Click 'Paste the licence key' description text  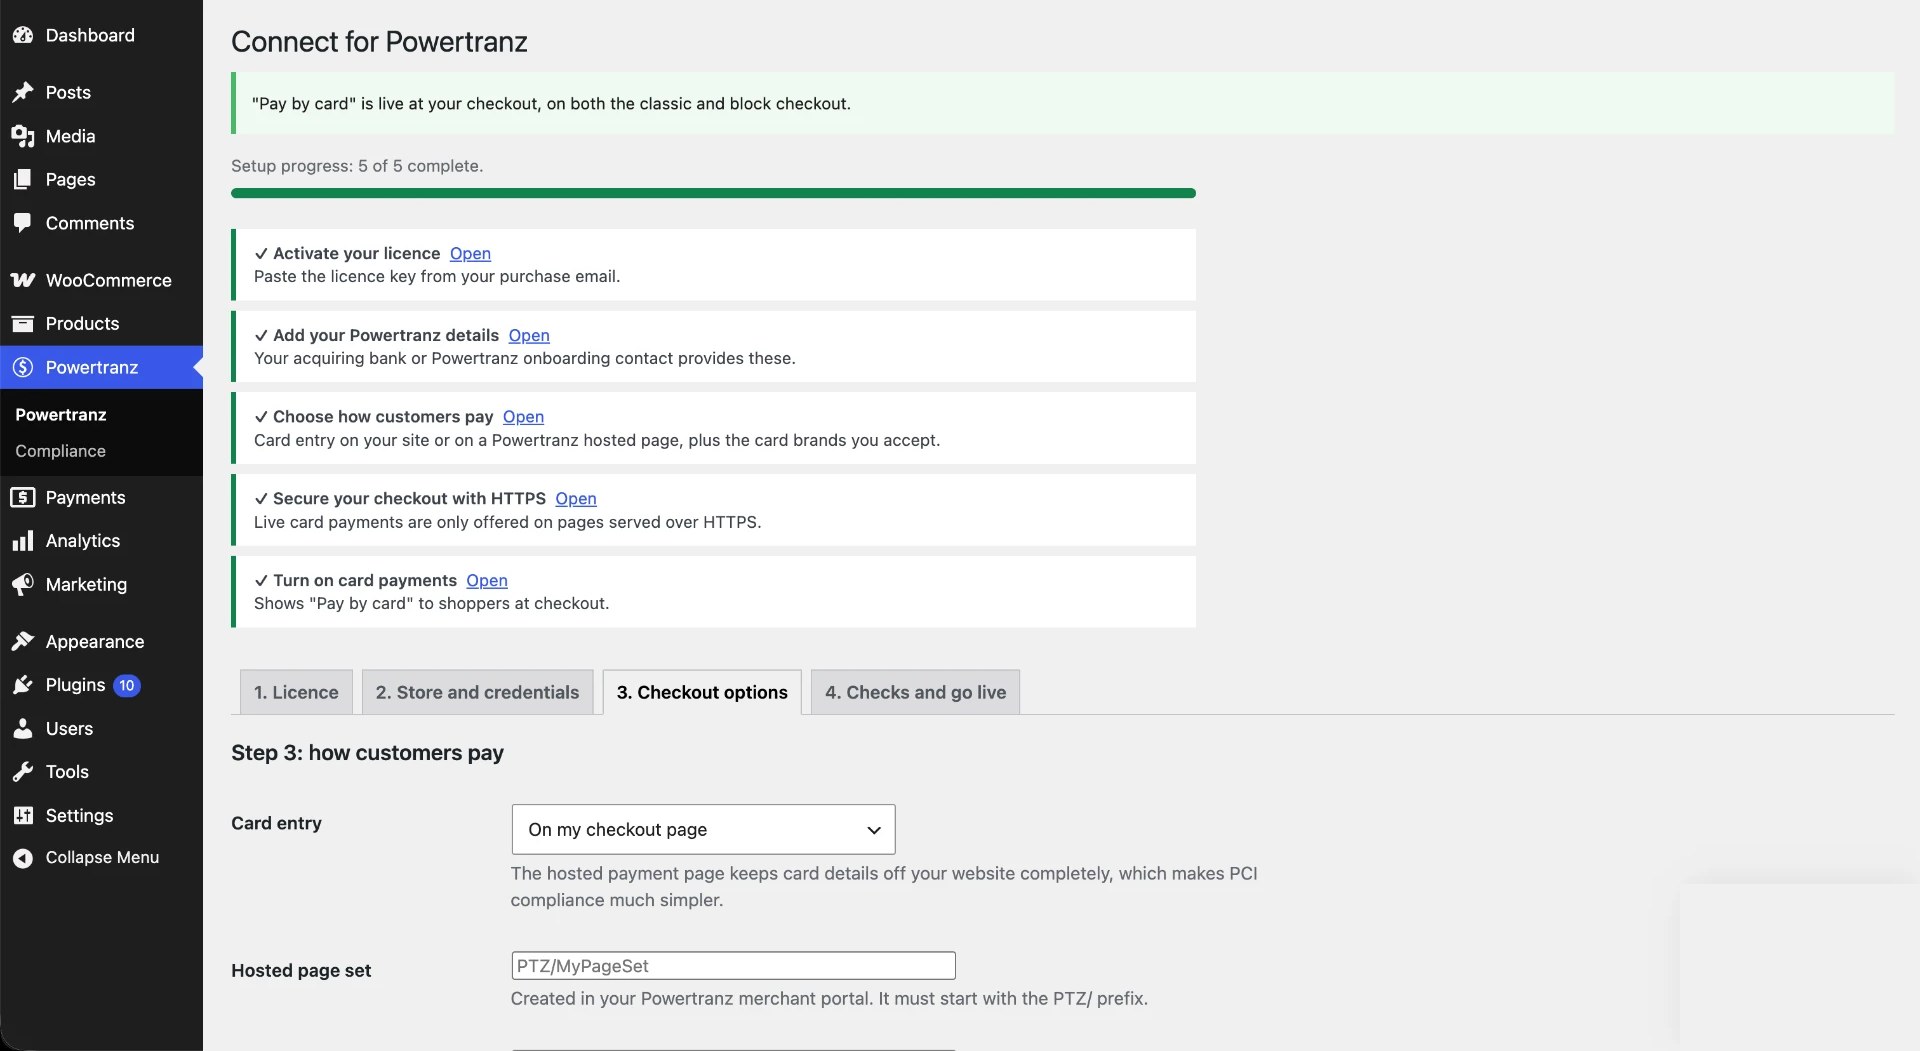tap(437, 276)
